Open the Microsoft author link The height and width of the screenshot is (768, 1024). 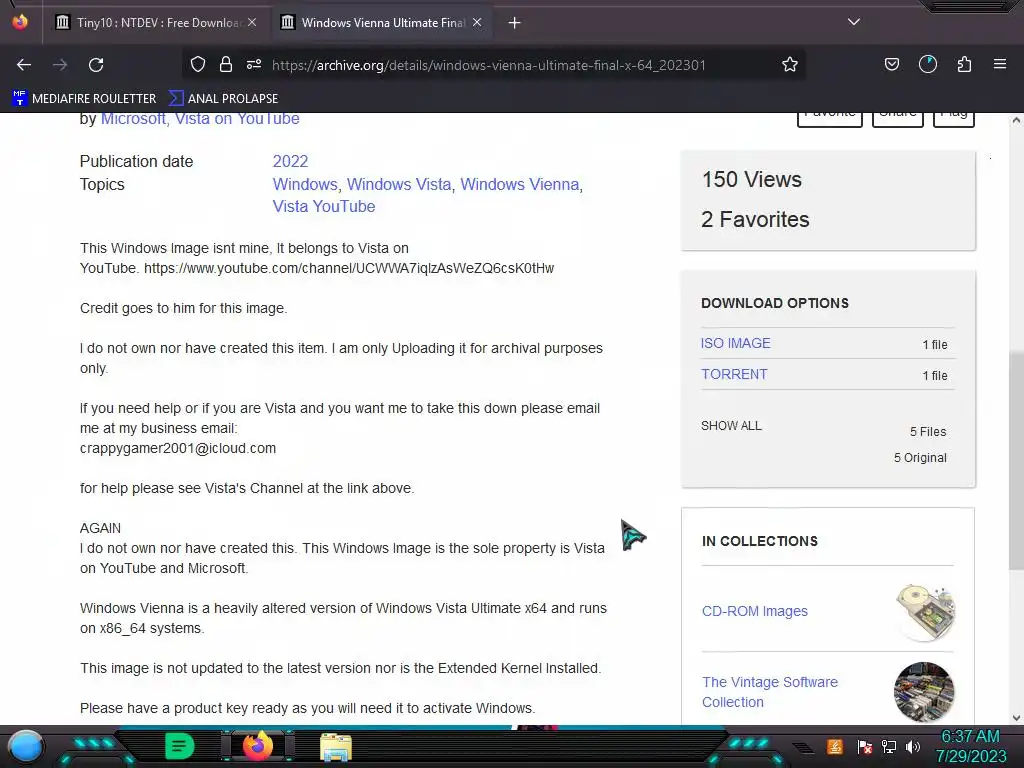coord(133,119)
